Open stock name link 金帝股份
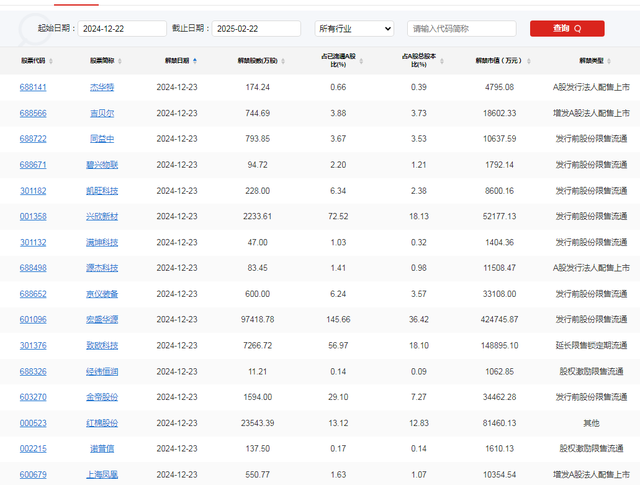Viewport: 640px width, 485px height. tap(102, 397)
